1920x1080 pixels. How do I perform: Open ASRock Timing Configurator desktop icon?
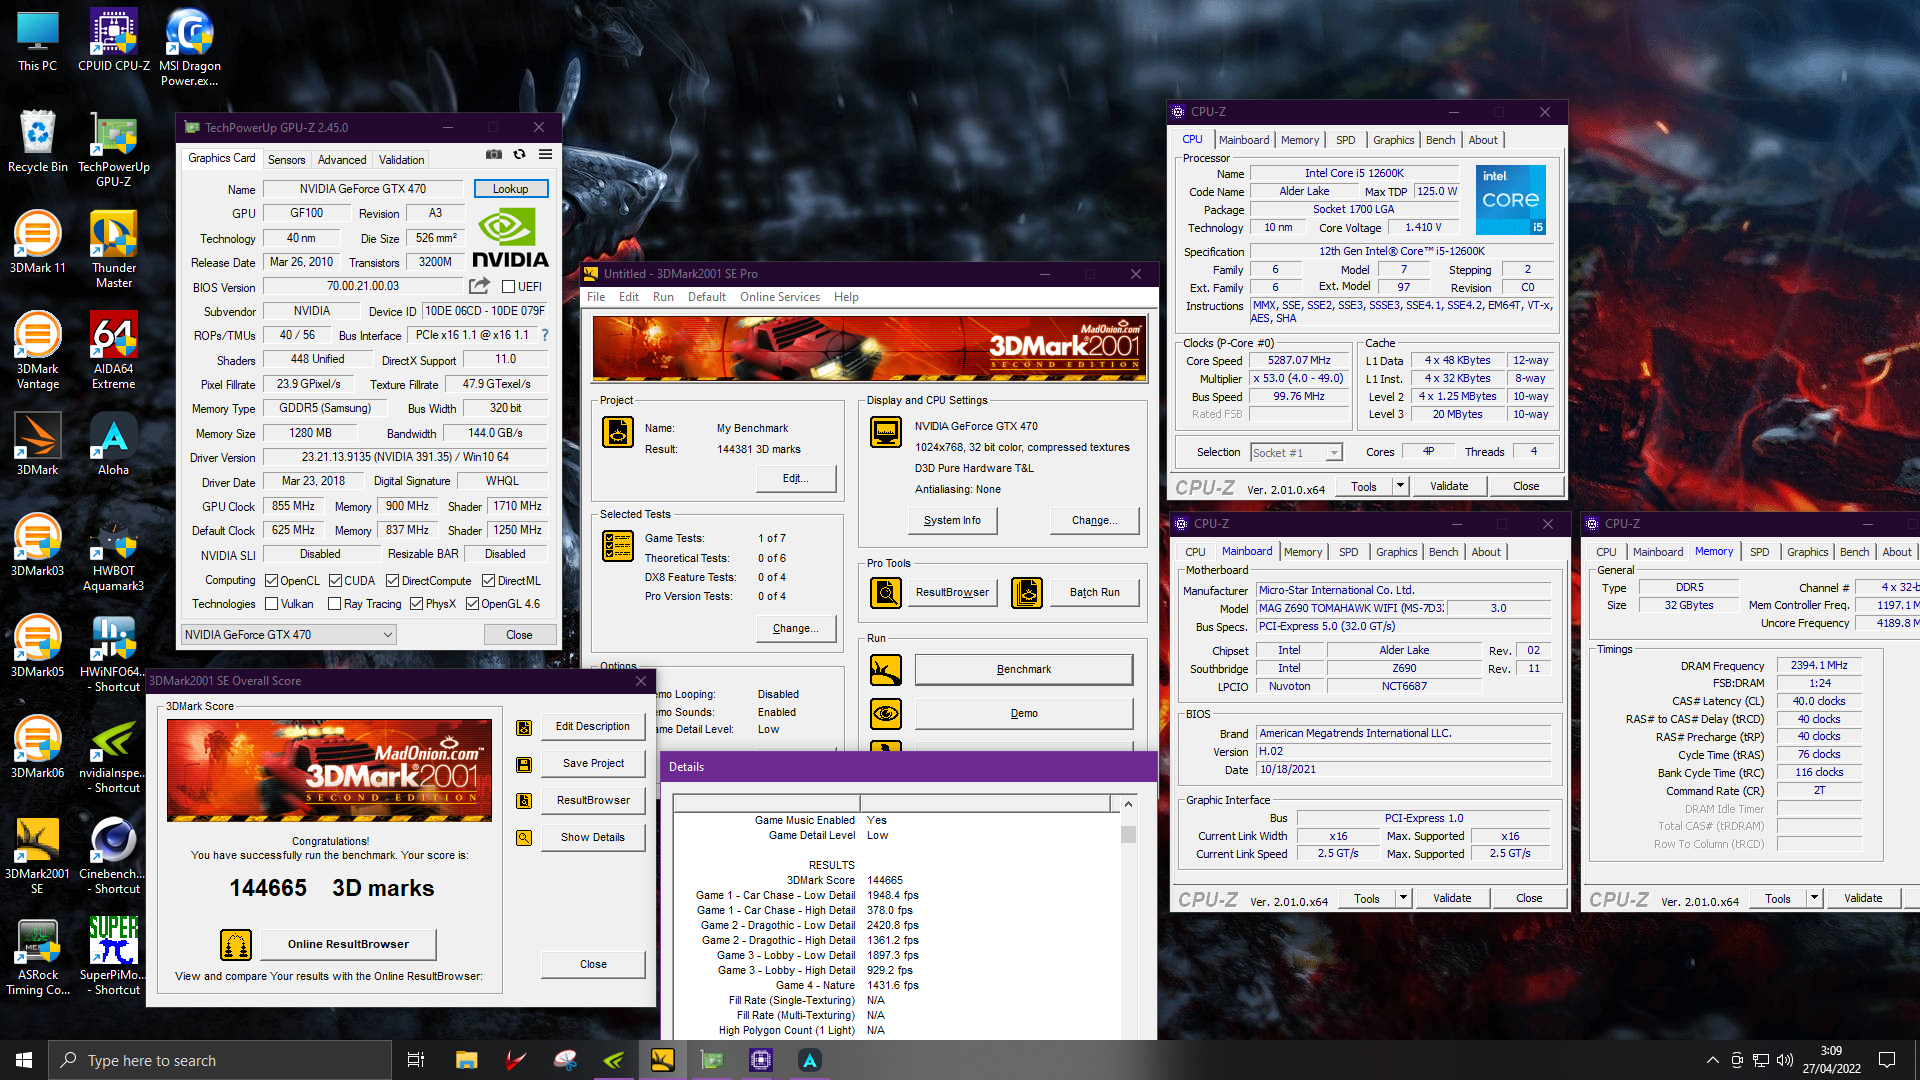[x=37, y=958]
